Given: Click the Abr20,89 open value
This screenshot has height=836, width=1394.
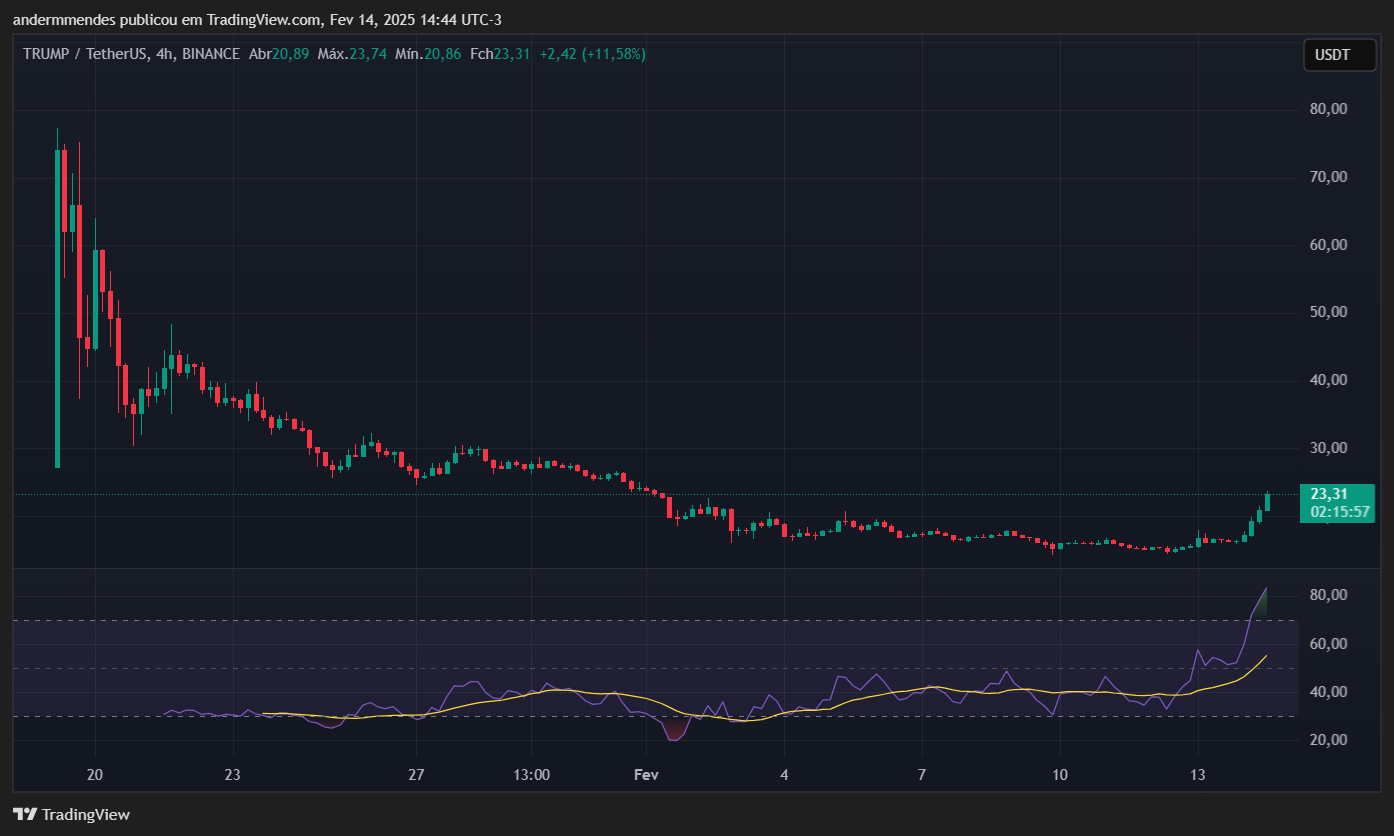Looking at the screenshot, I should tap(279, 54).
